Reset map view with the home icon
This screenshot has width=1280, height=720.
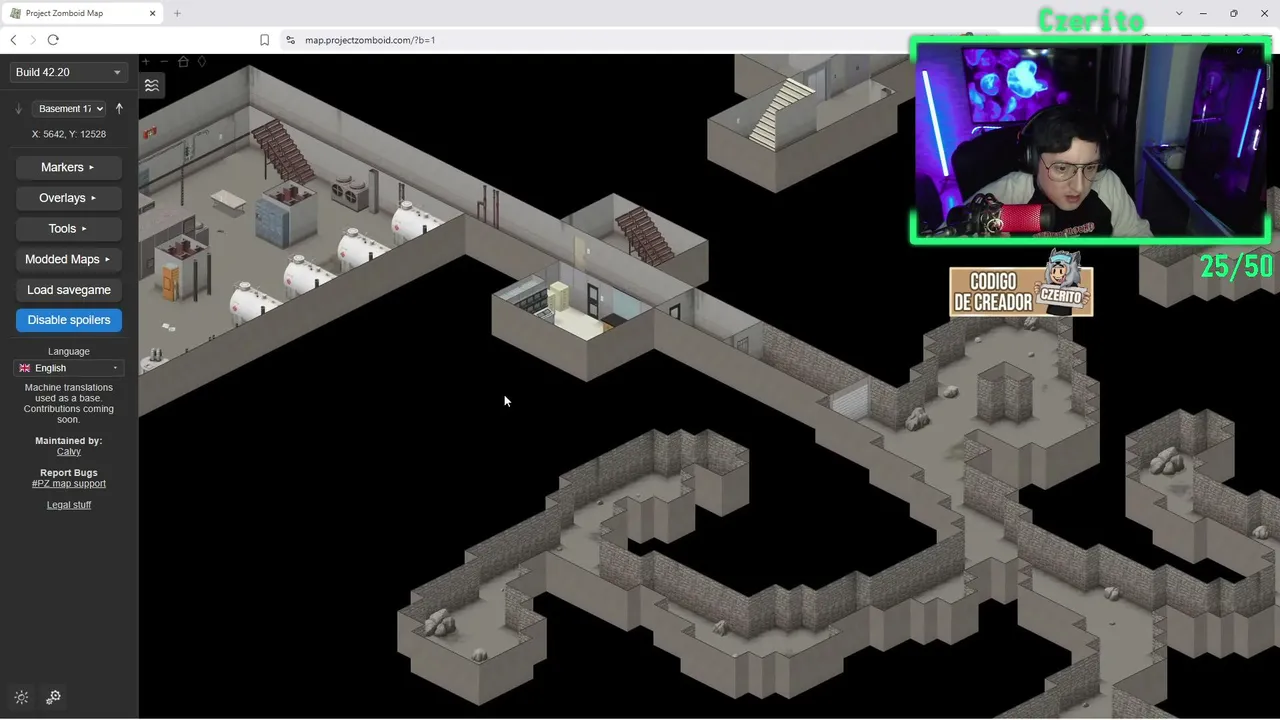(183, 62)
